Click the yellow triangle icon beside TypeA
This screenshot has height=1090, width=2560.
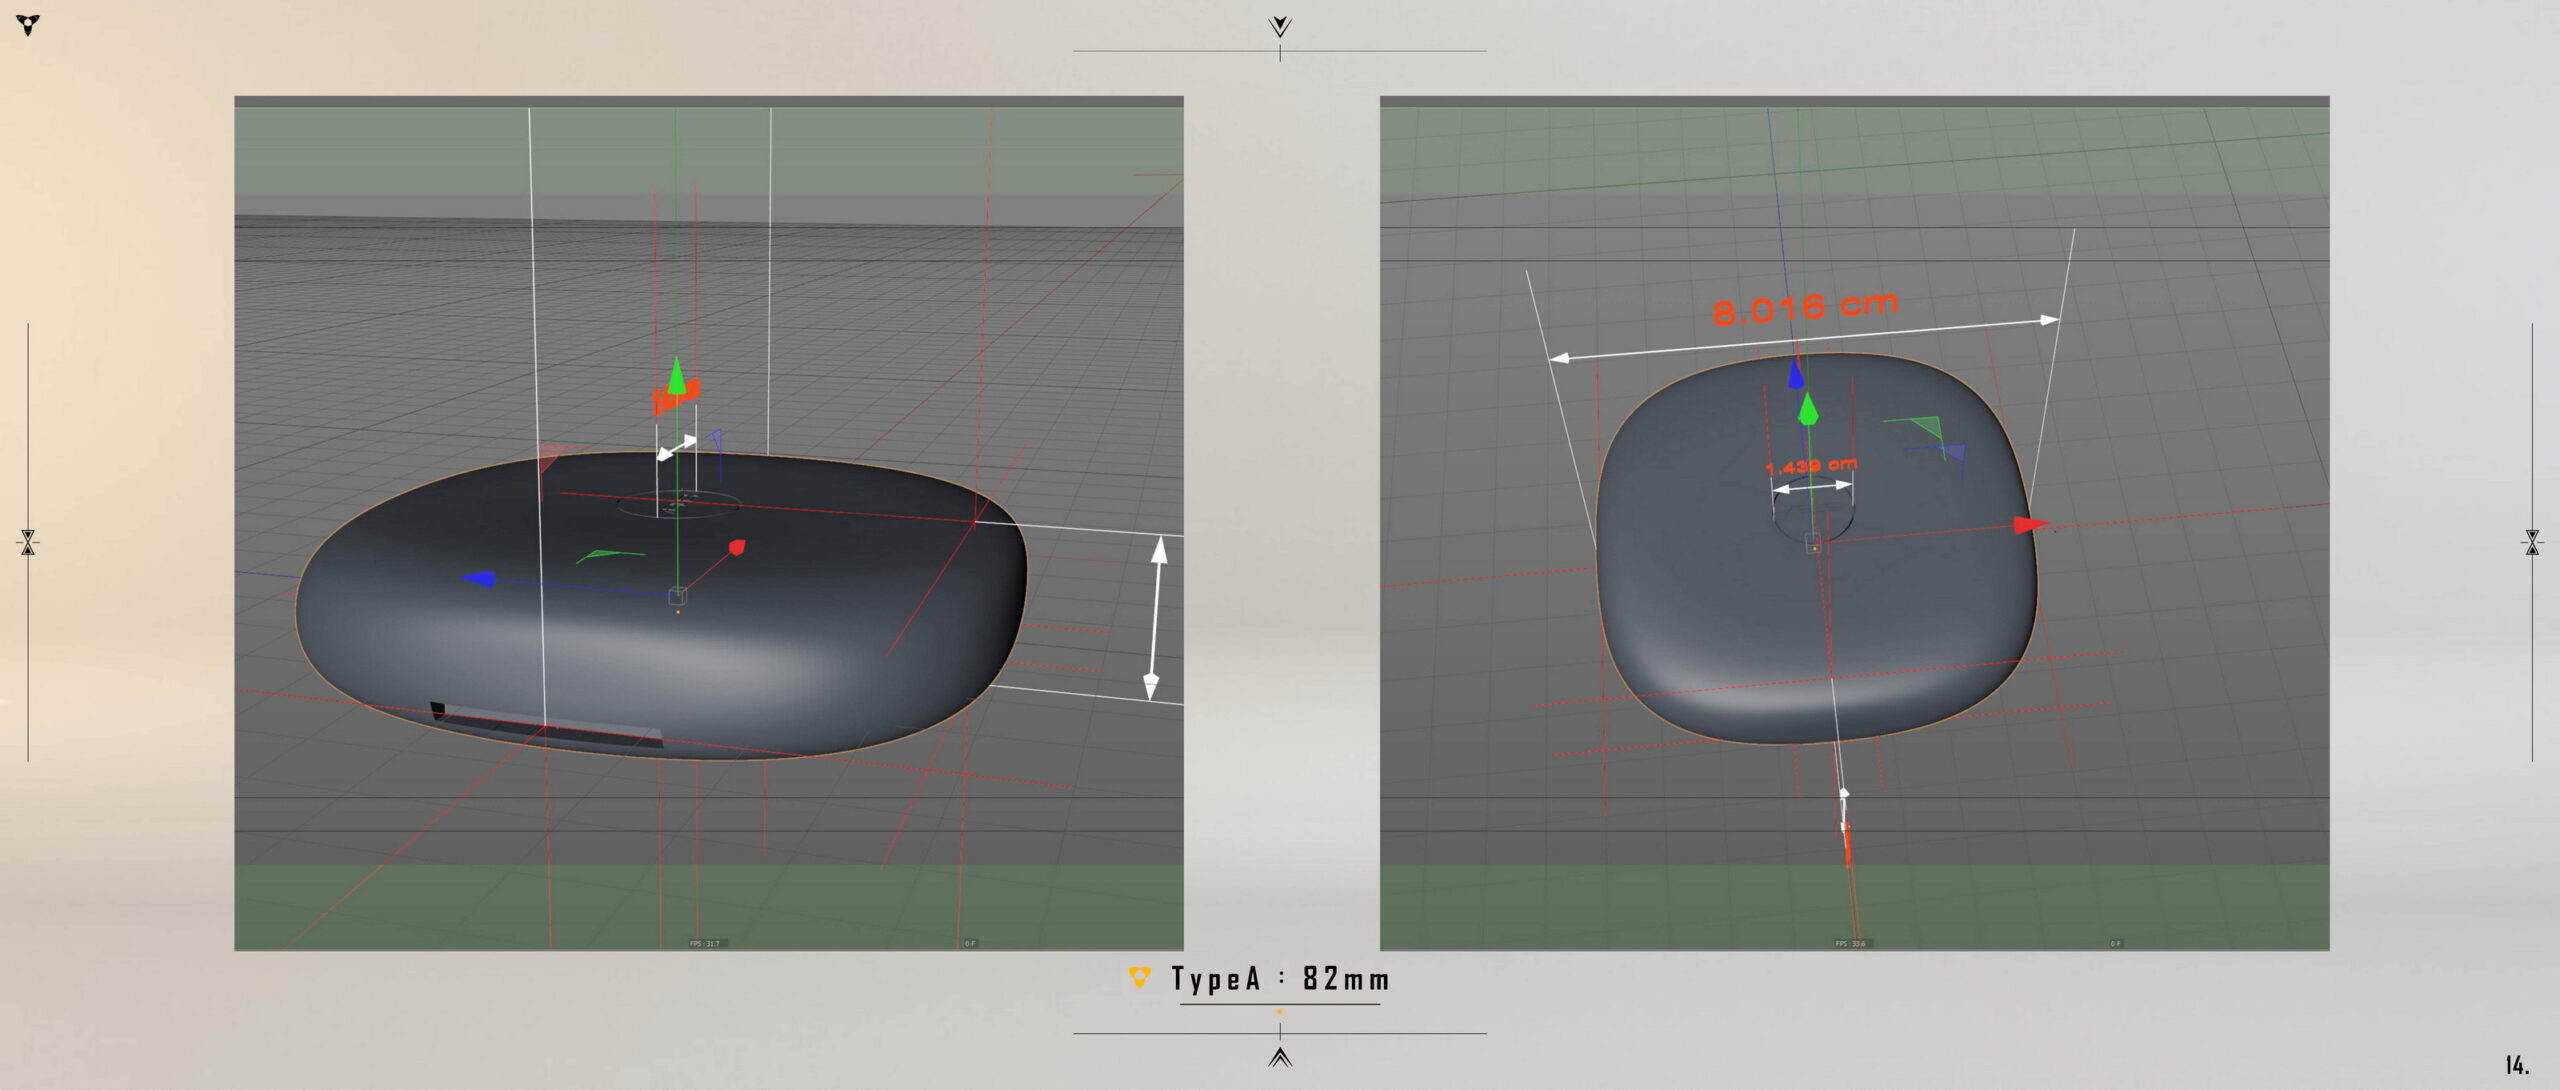(x=1138, y=977)
